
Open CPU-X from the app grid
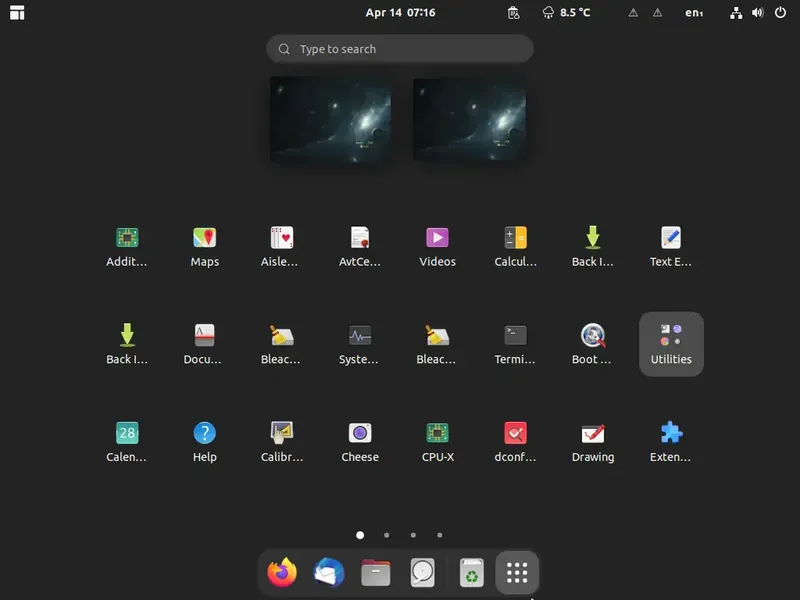click(437, 442)
